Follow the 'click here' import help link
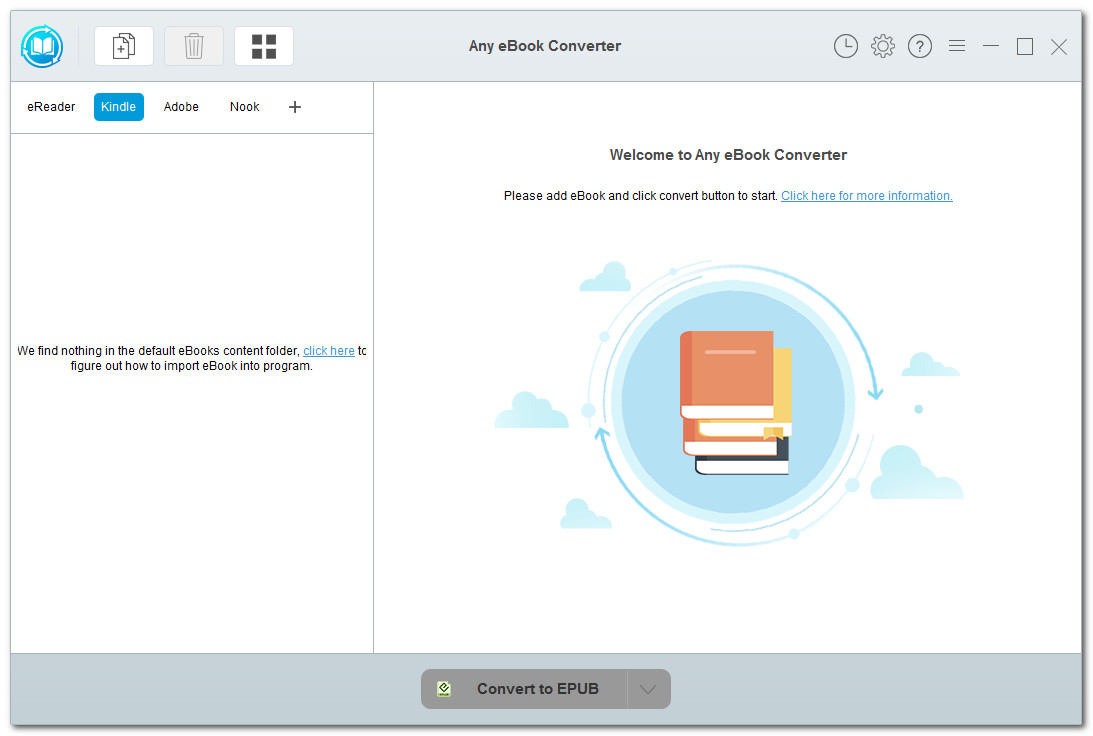Image resolution: width=1093 pixels, height=736 pixels. (328, 351)
